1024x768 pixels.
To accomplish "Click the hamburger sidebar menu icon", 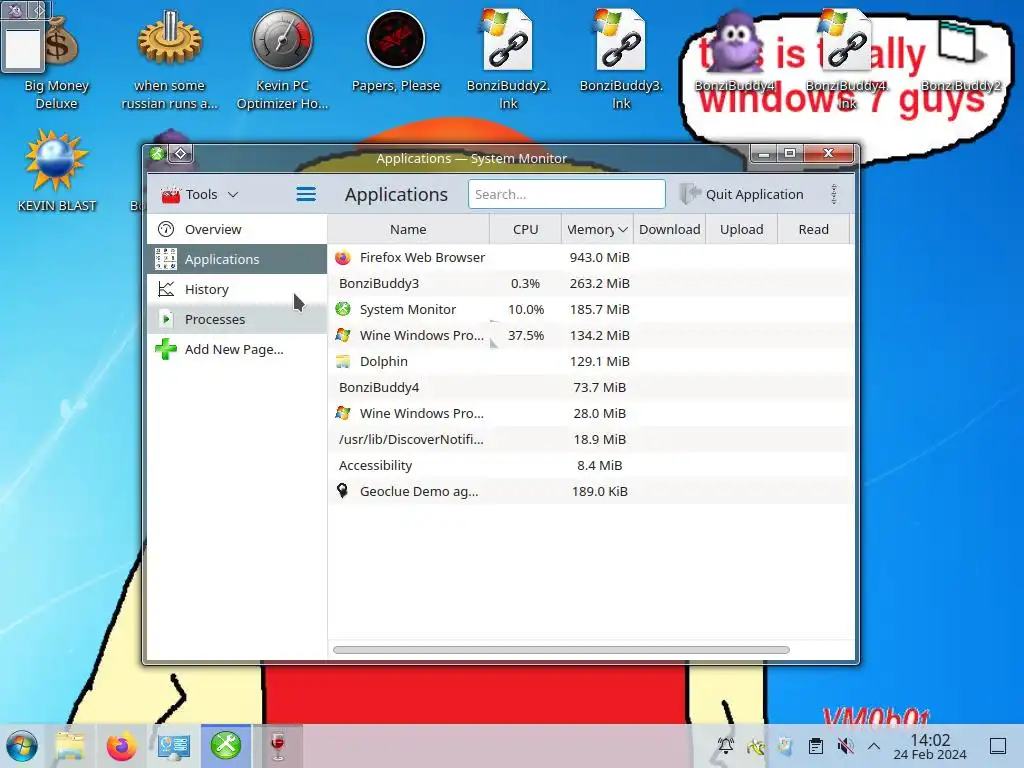I will [x=306, y=195].
